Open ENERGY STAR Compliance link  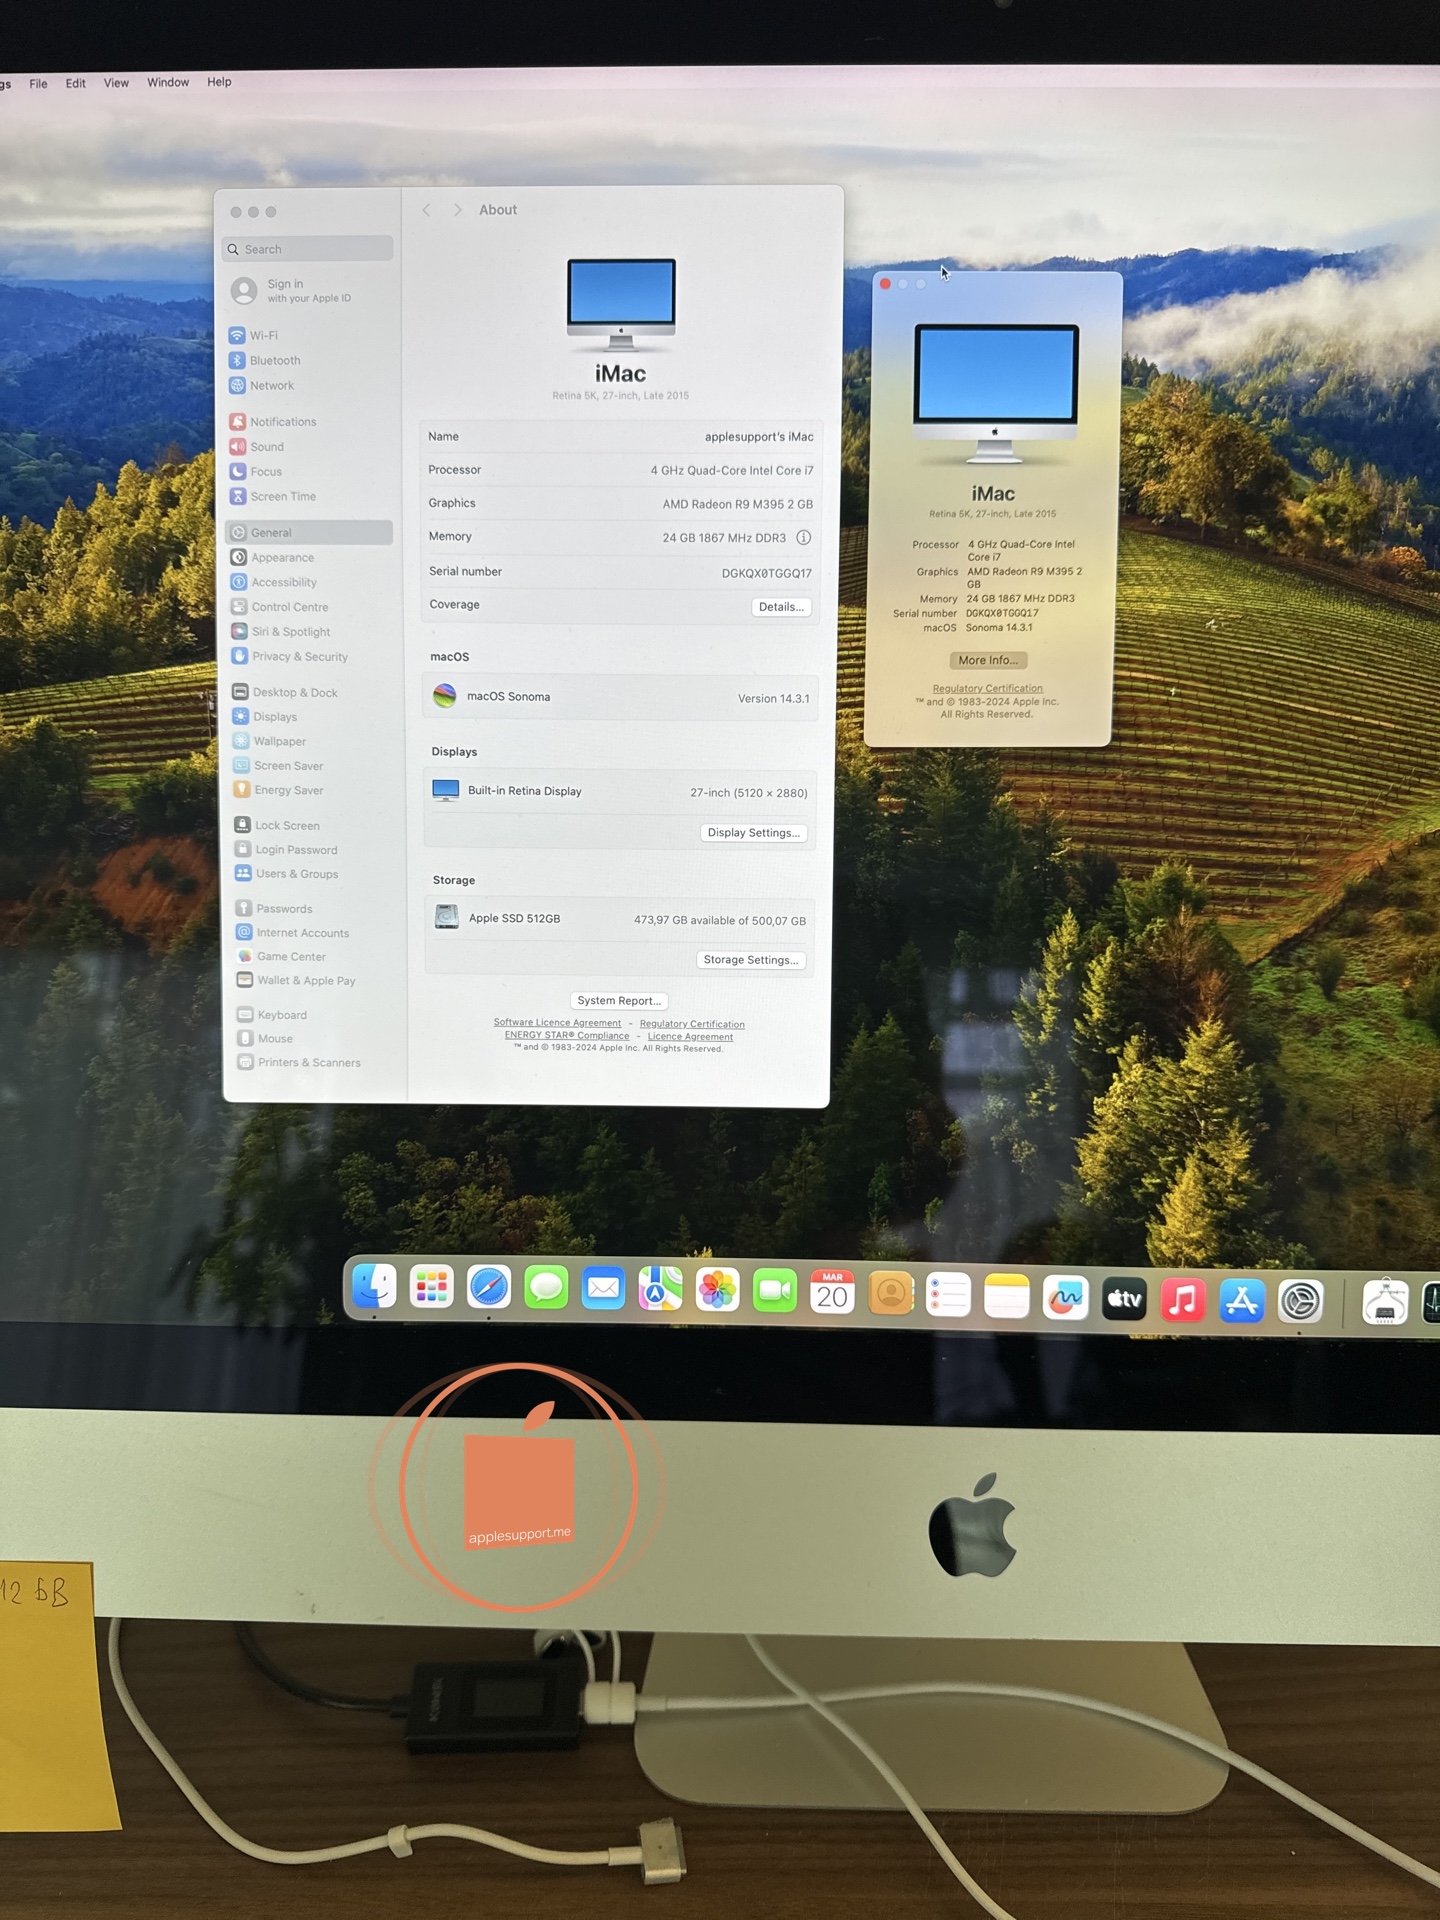click(567, 1036)
